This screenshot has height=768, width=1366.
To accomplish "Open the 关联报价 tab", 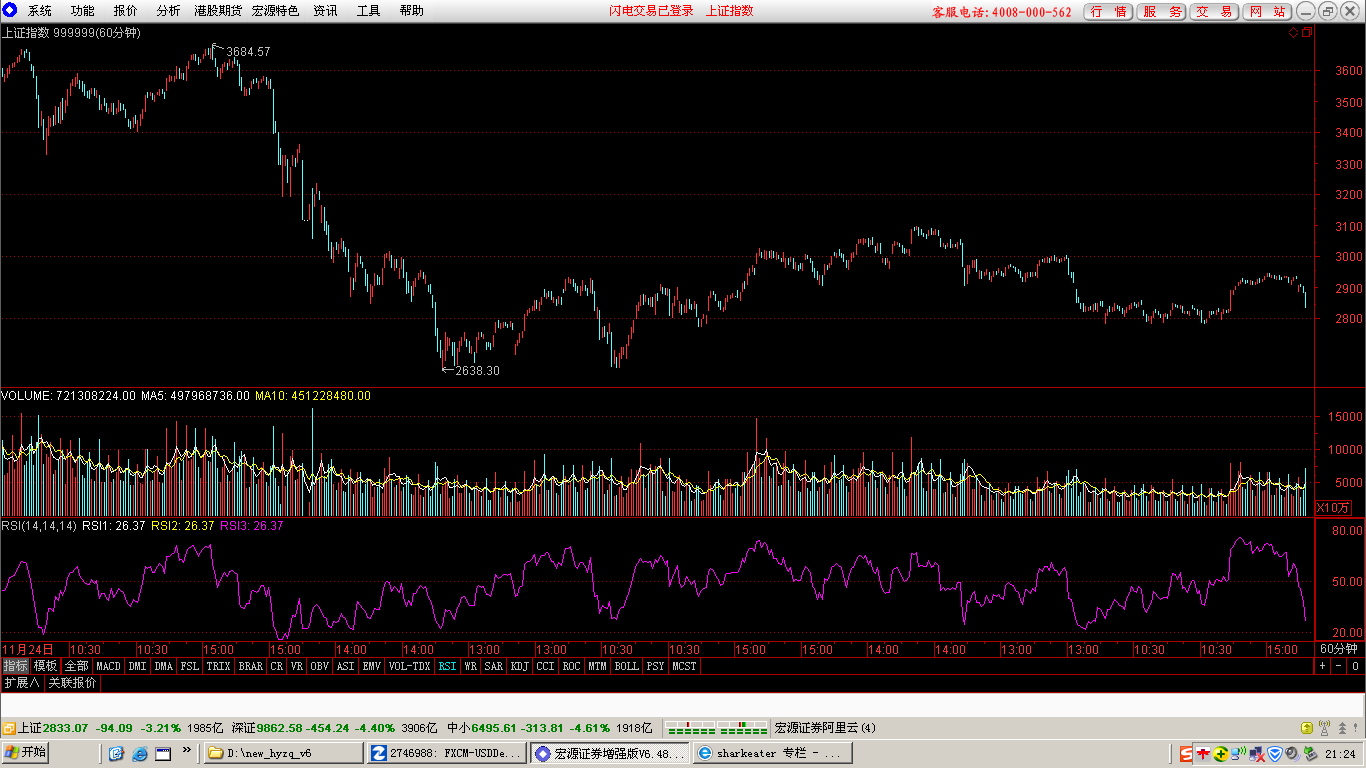I will click(x=73, y=683).
